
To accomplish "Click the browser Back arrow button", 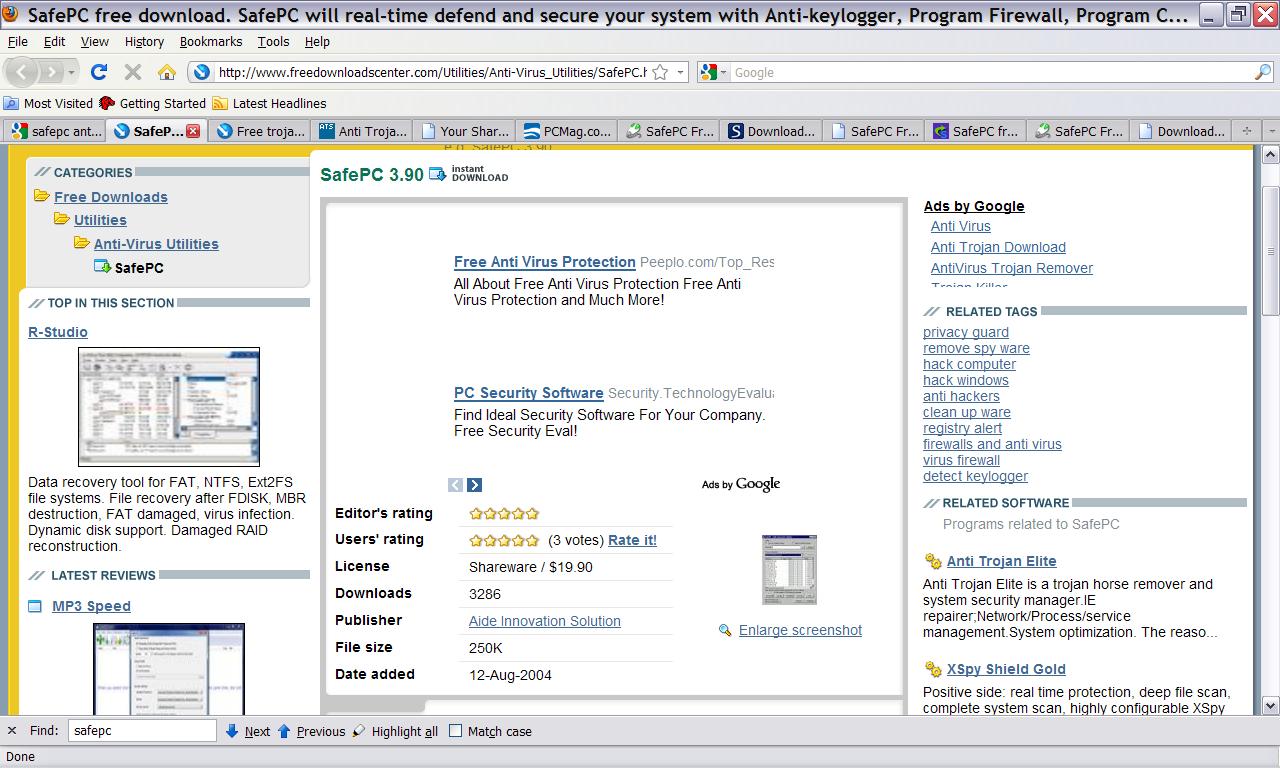I will coord(22,72).
